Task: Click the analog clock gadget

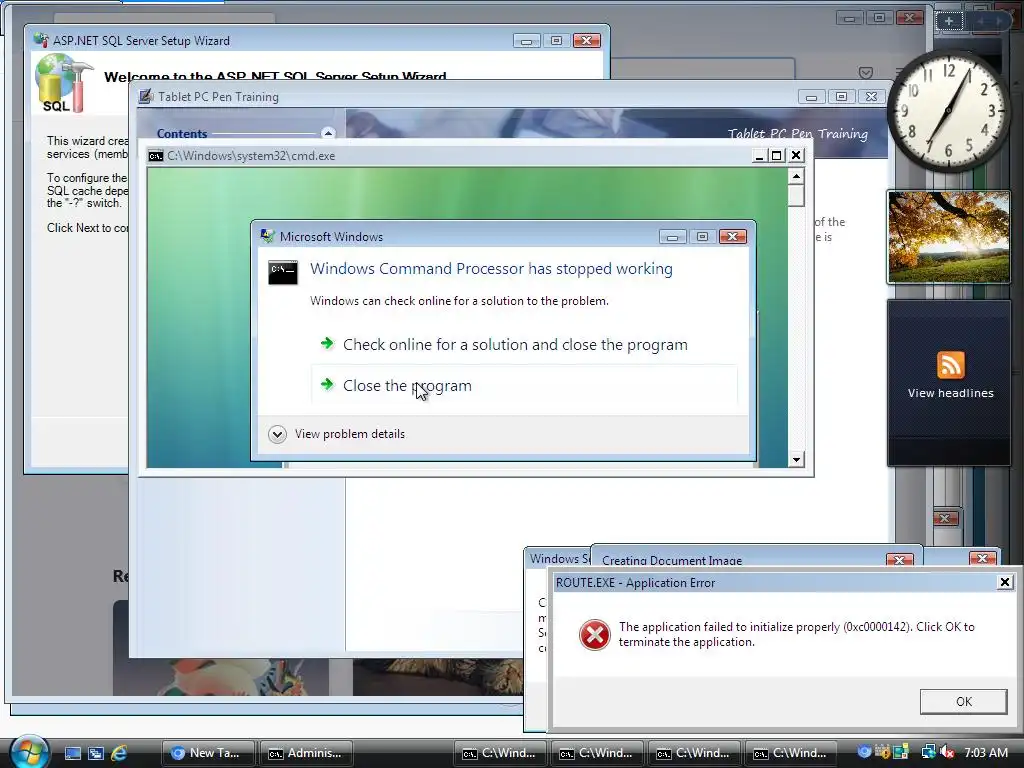Action: (948, 111)
